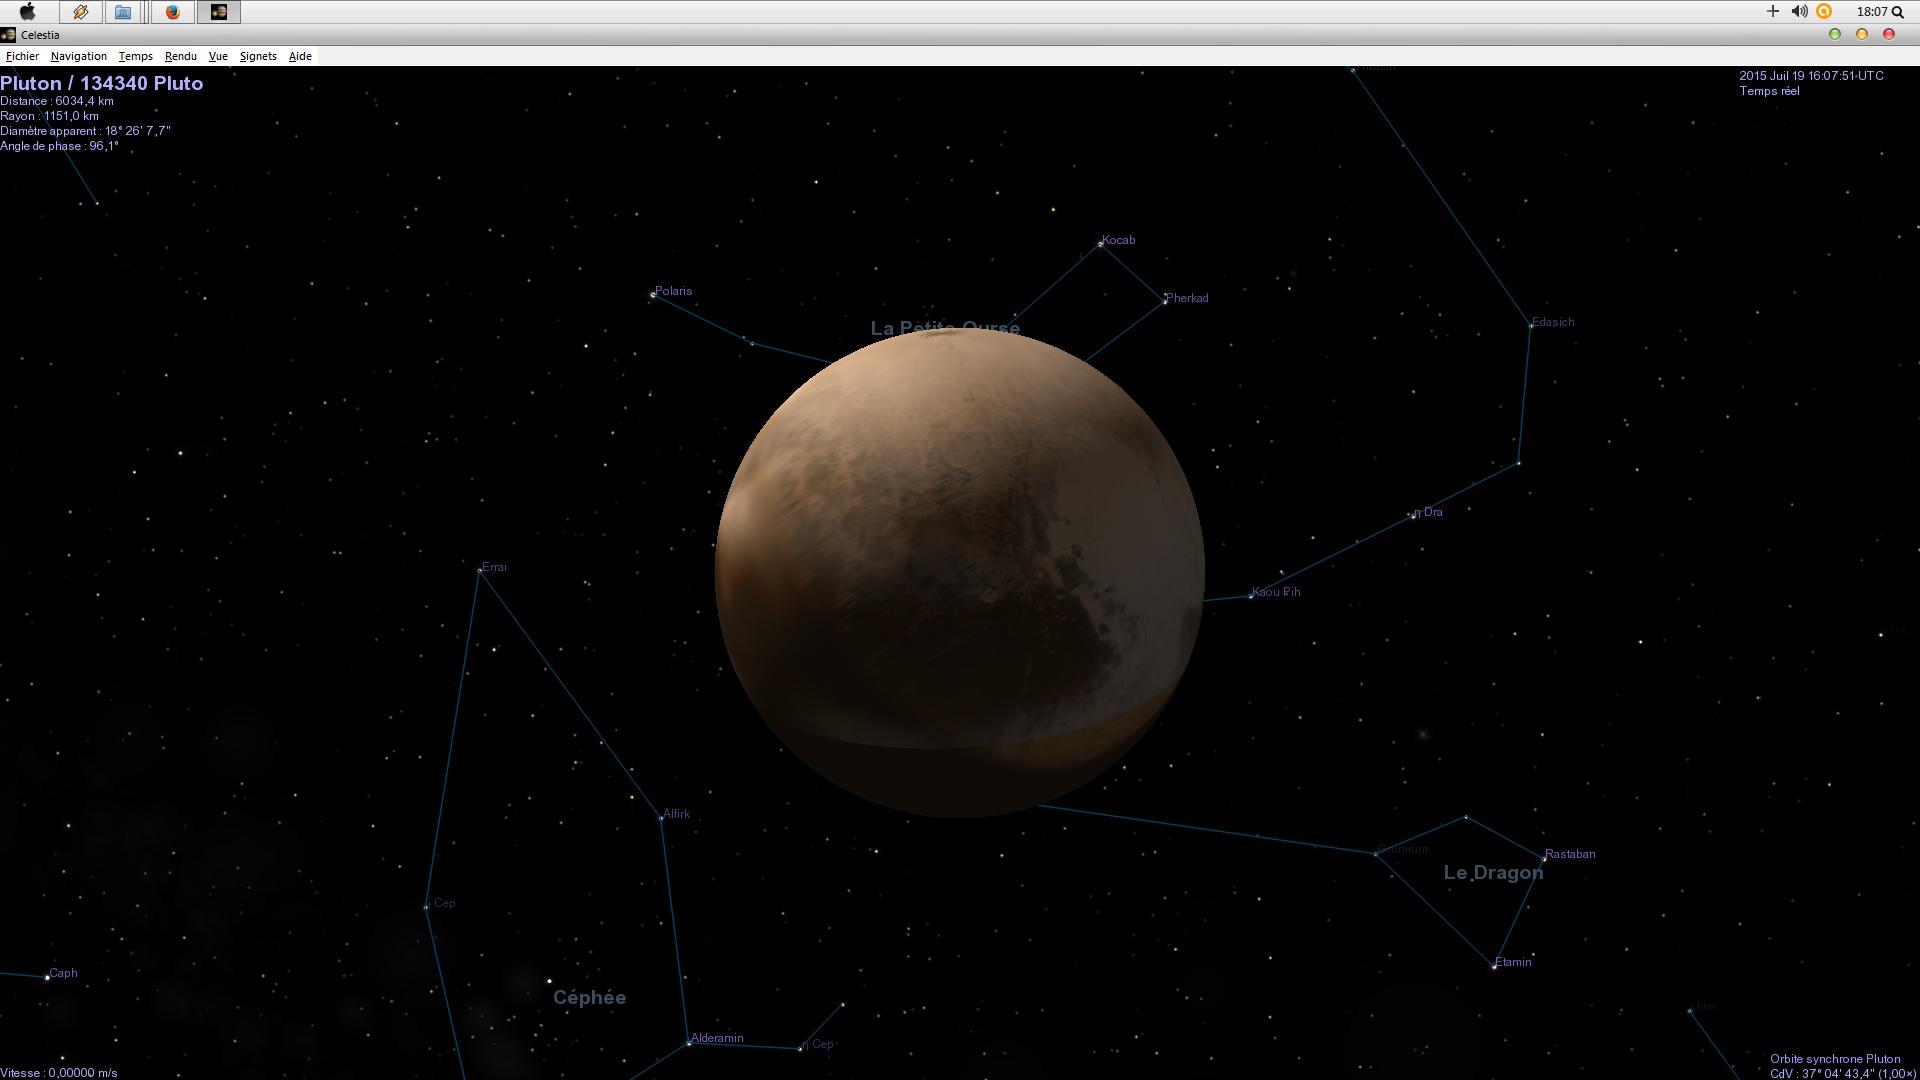Open the Apple logo menu

28,12
